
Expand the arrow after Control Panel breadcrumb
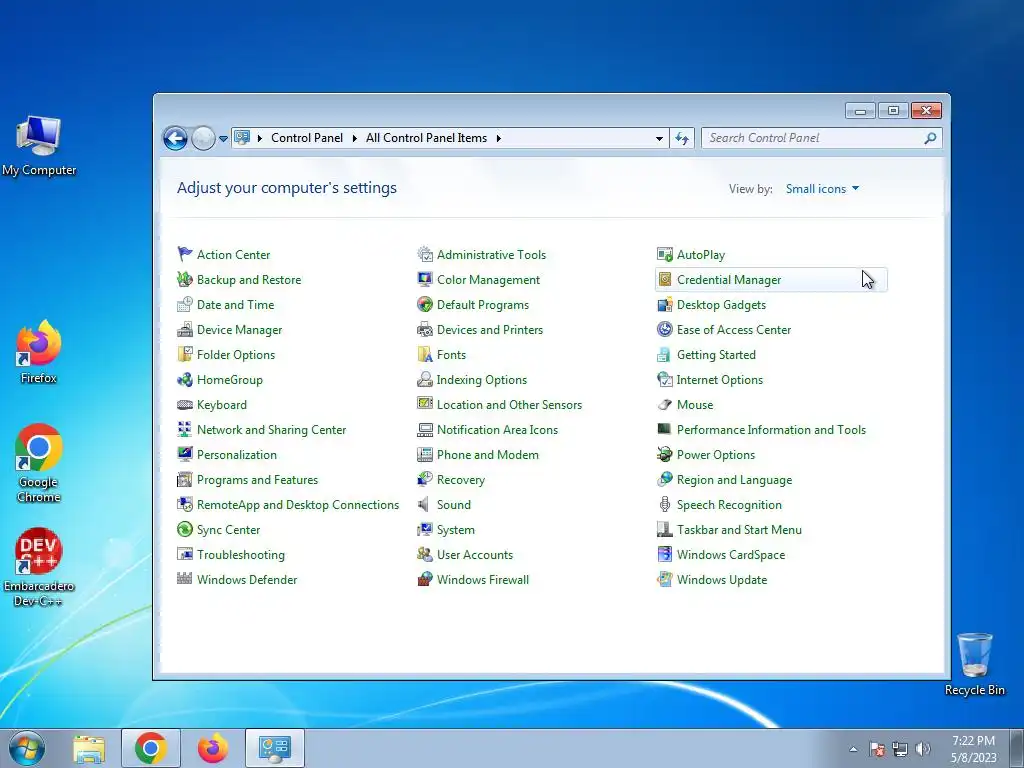pyautogui.click(x=355, y=138)
